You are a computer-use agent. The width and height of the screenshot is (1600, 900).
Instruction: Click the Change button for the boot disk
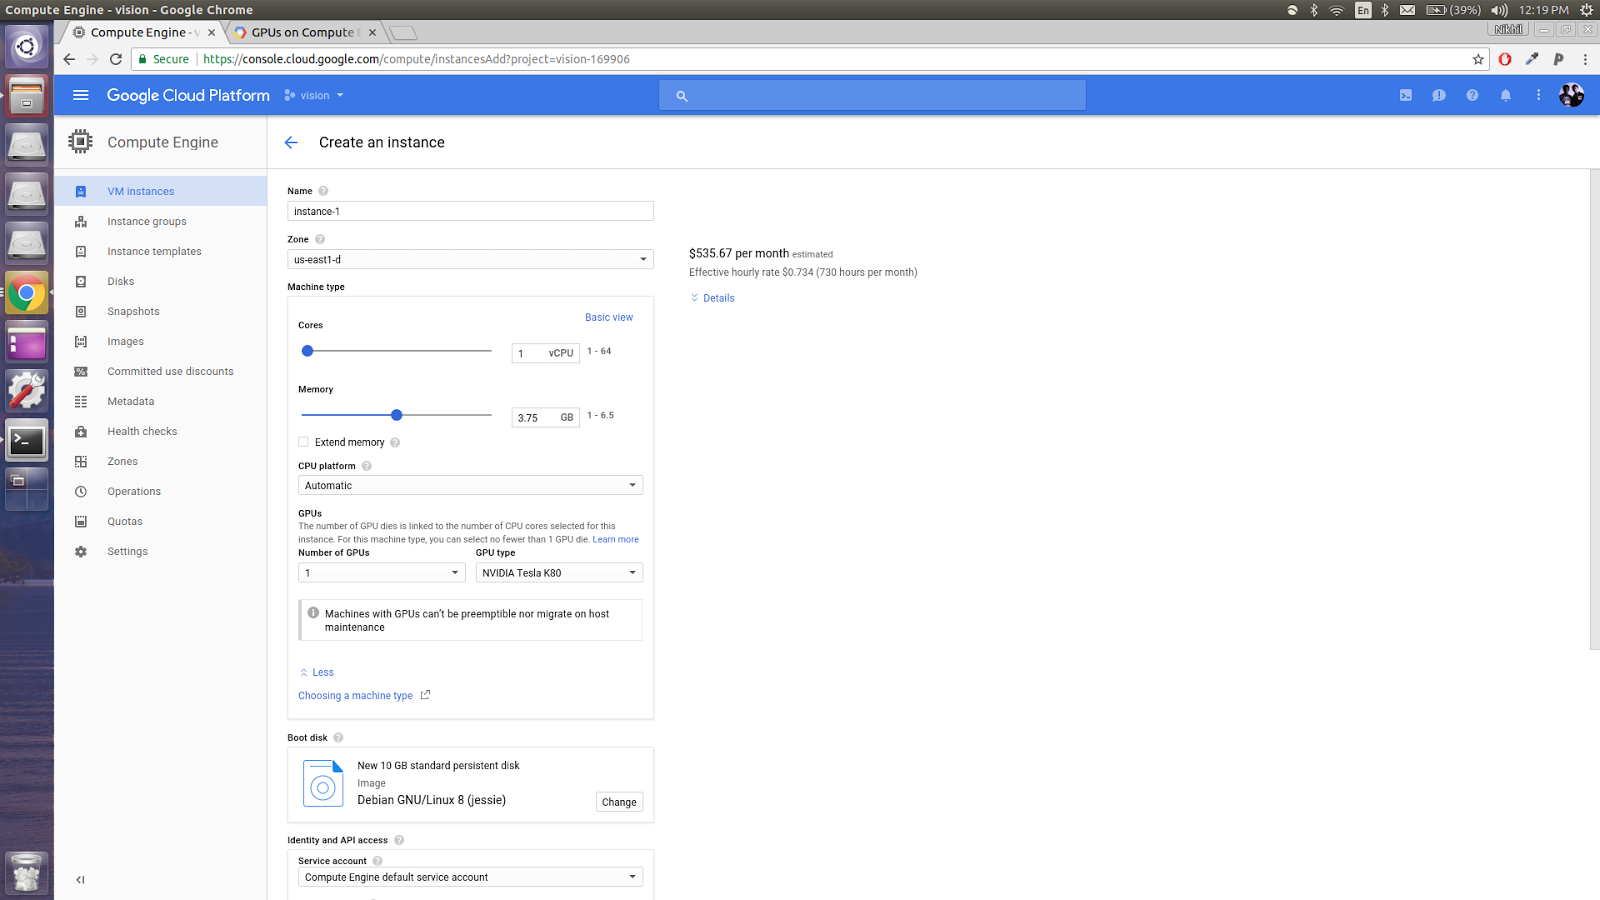[618, 801]
